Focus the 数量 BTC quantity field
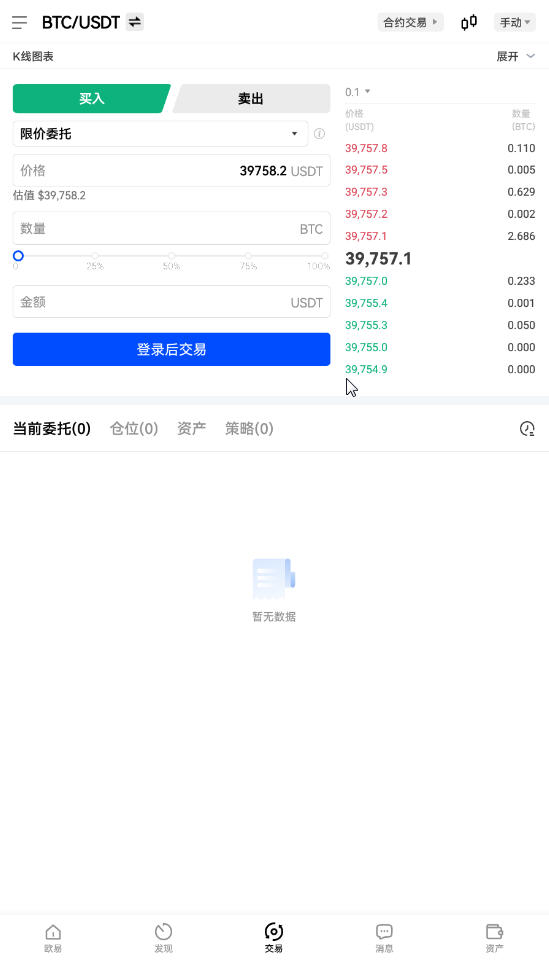This screenshot has height=960, width=549. pos(171,228)
